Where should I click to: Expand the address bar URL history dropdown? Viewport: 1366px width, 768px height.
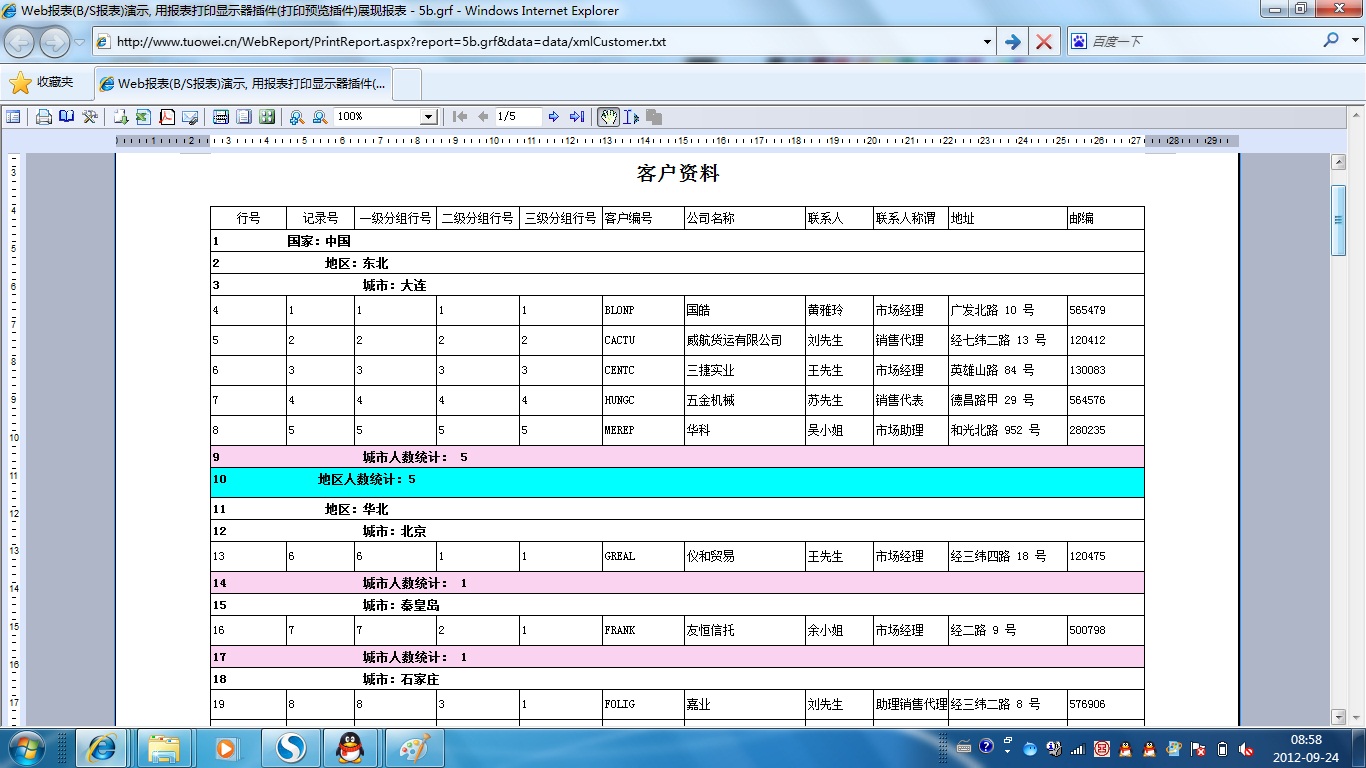point(987,42)
